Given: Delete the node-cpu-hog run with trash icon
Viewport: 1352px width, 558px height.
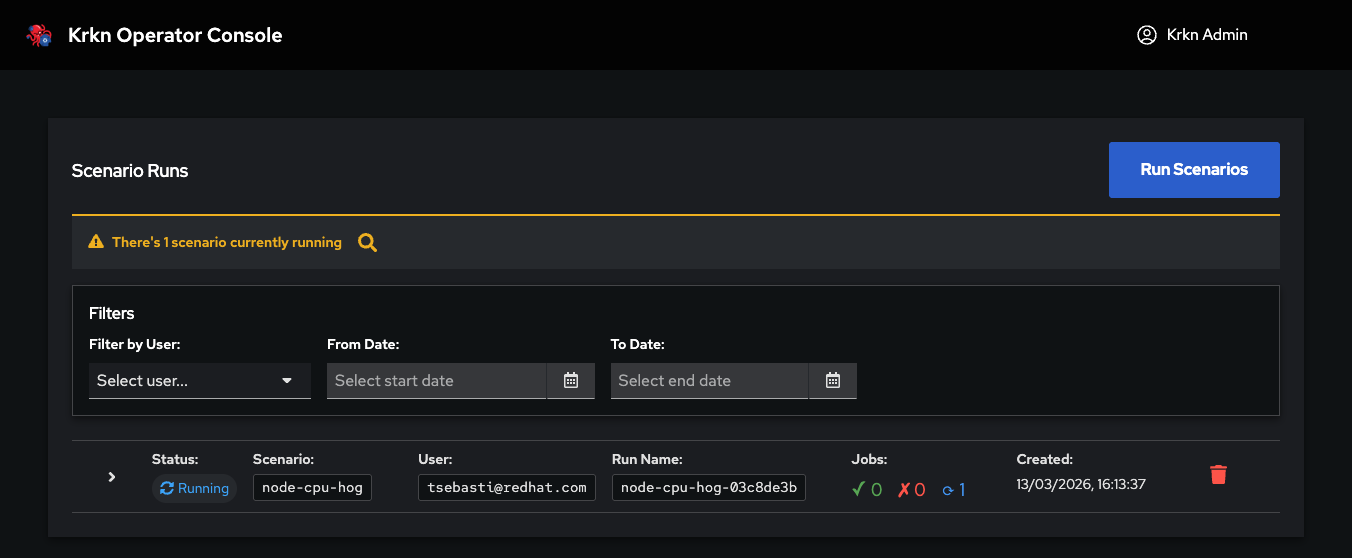Looking at the screenshot, I should click(1218, 474).
